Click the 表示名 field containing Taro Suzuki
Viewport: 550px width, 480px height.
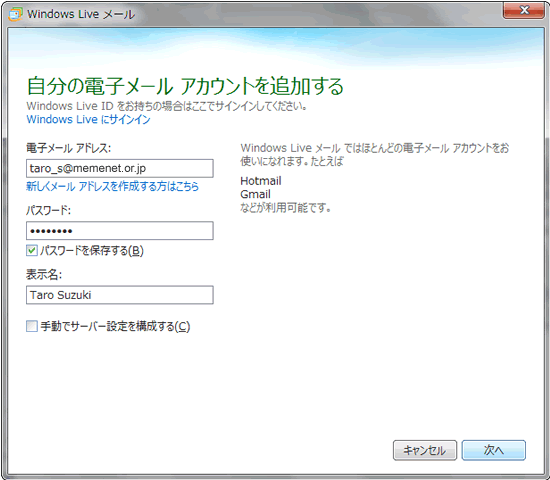[x=120, y=295]
